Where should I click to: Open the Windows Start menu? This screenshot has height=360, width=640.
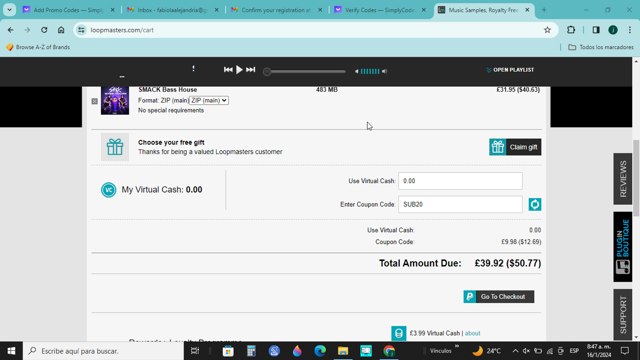[x=11, y=351]
